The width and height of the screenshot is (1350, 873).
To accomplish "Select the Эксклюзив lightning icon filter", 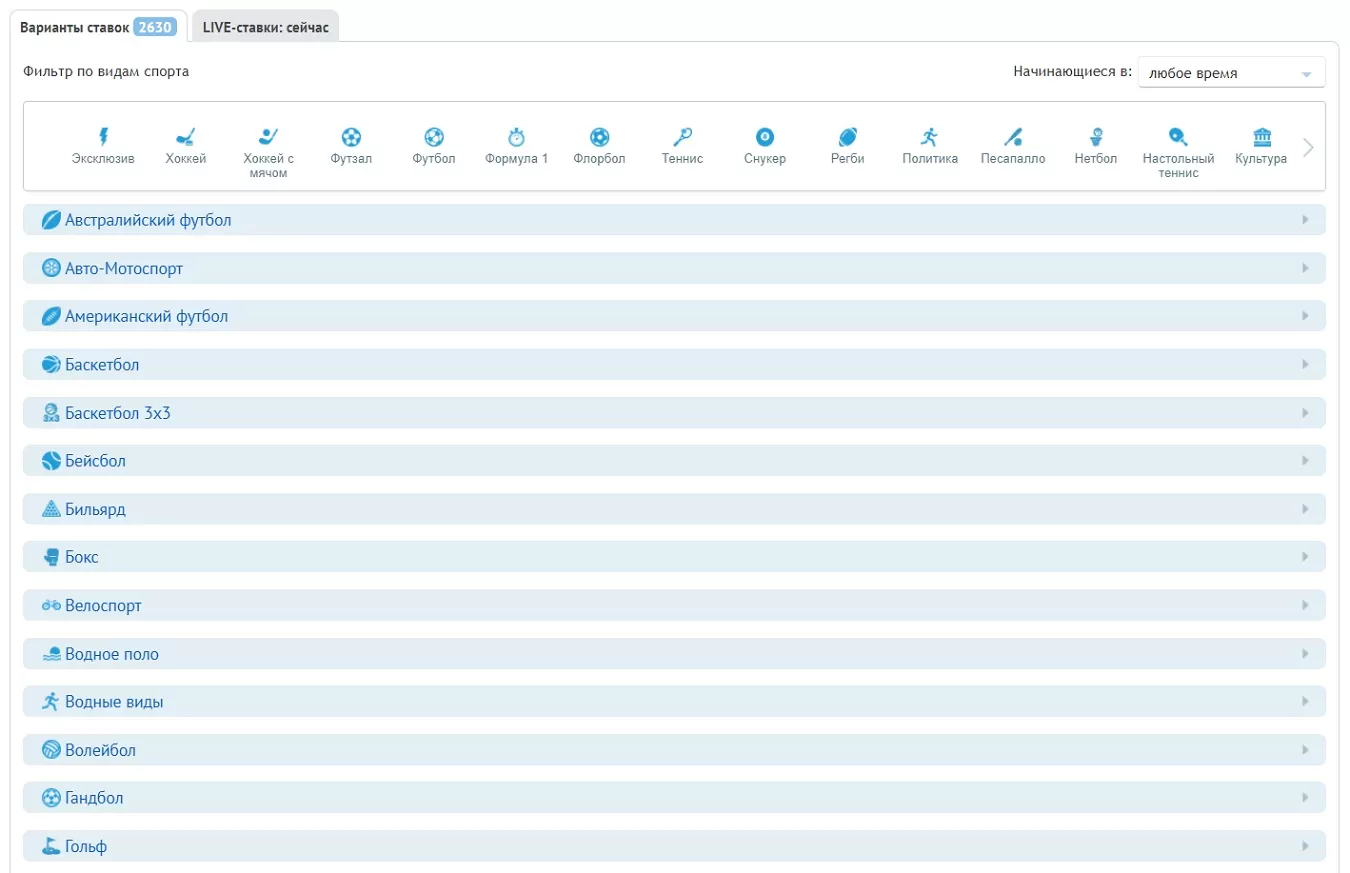I will pos(103,138).
